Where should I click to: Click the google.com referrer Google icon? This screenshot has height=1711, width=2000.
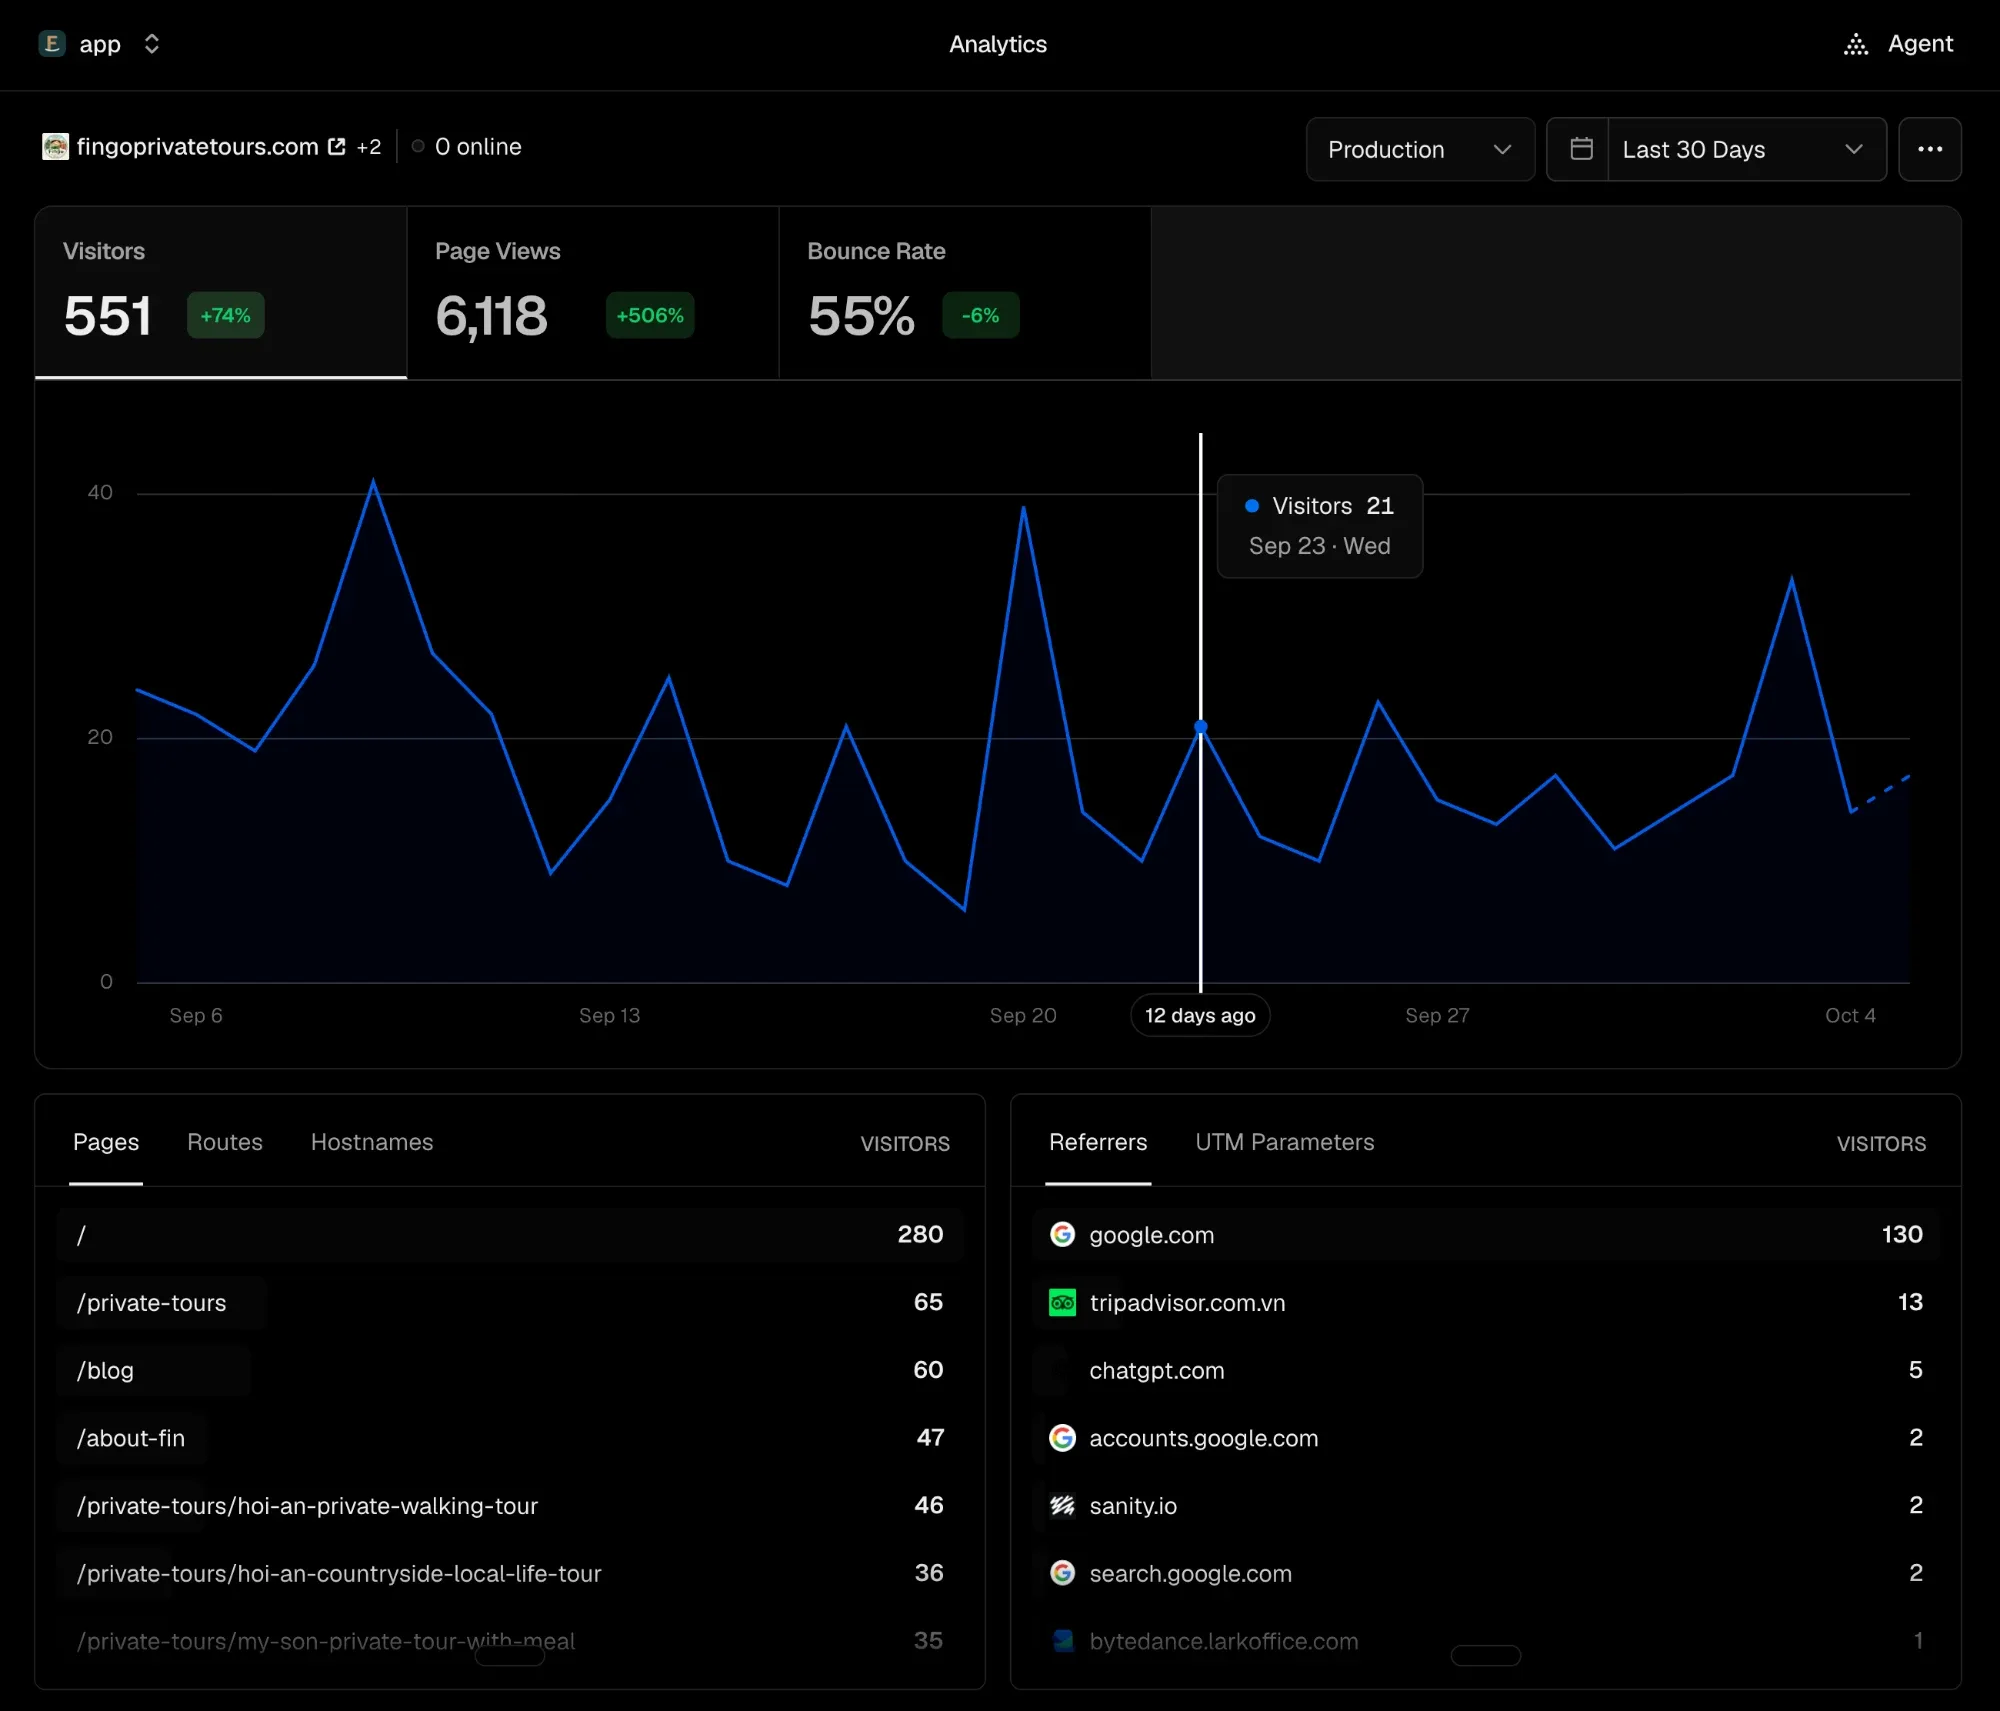[x=1062, y=1234]
